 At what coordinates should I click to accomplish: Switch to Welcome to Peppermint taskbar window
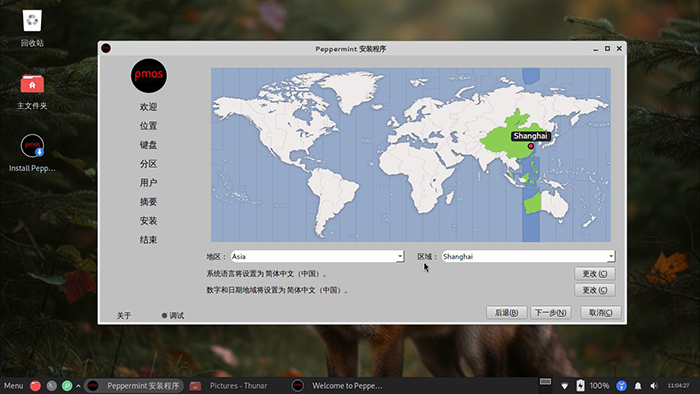[338, 386]
